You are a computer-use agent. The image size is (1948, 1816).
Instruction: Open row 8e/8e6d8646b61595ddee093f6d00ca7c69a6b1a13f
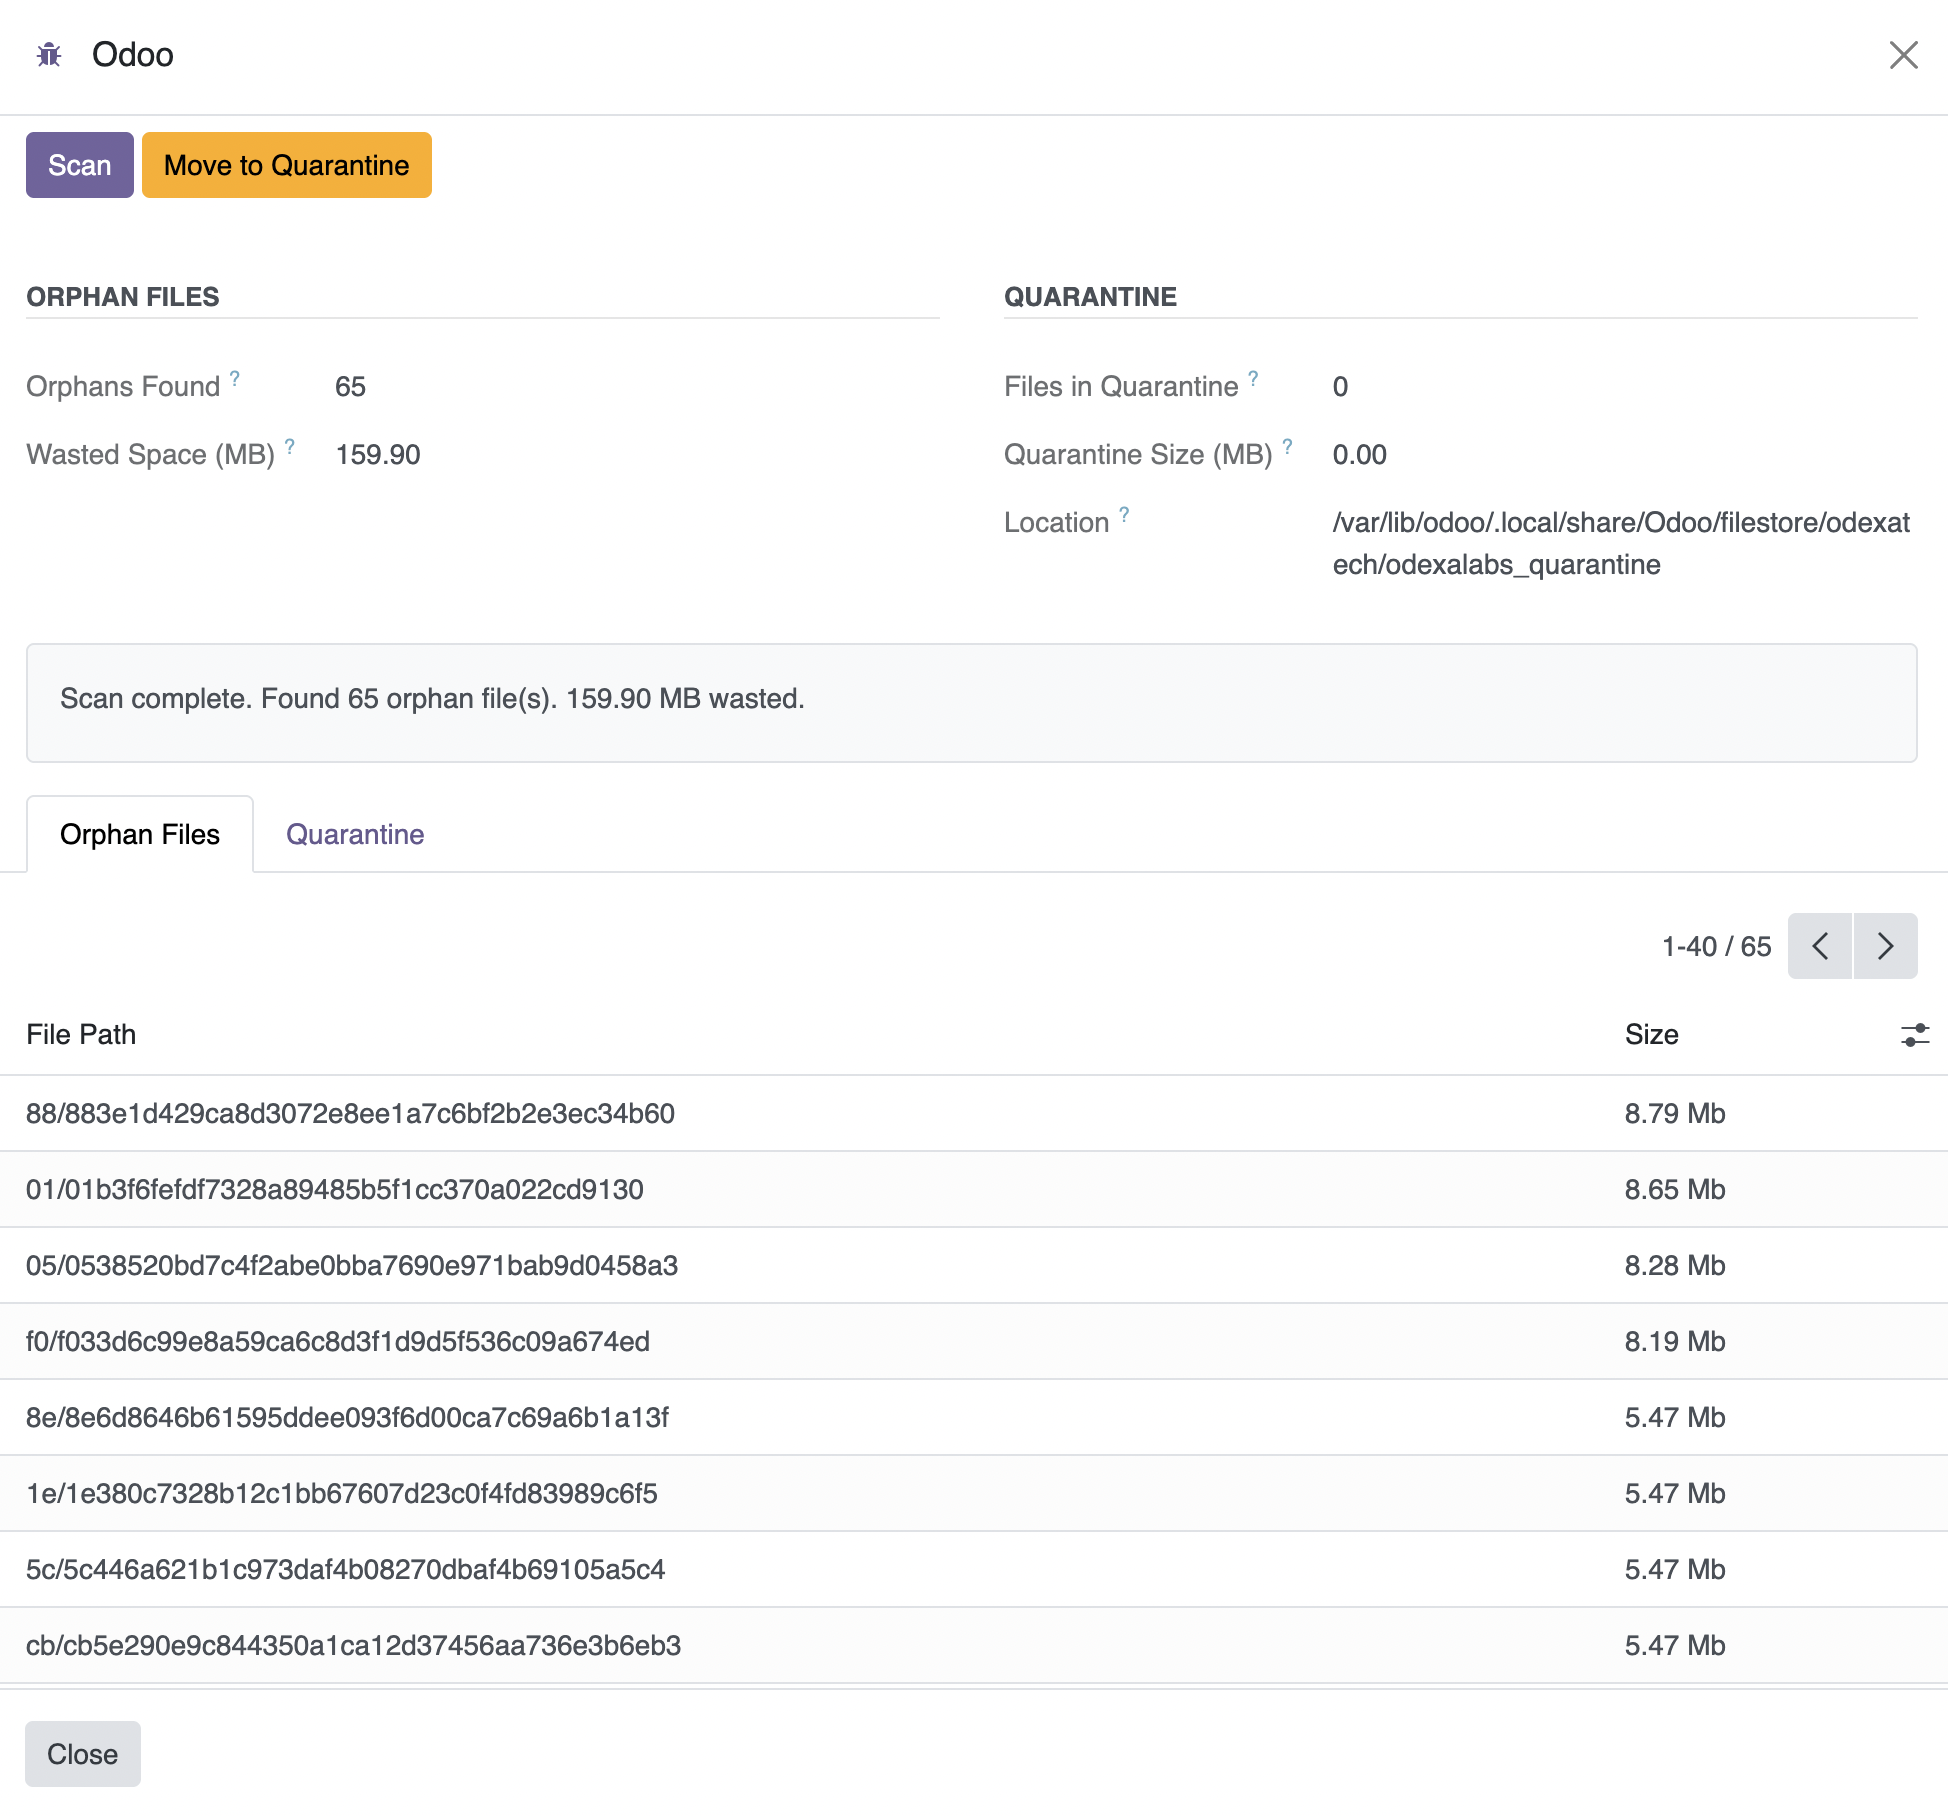pos(974,1418)
